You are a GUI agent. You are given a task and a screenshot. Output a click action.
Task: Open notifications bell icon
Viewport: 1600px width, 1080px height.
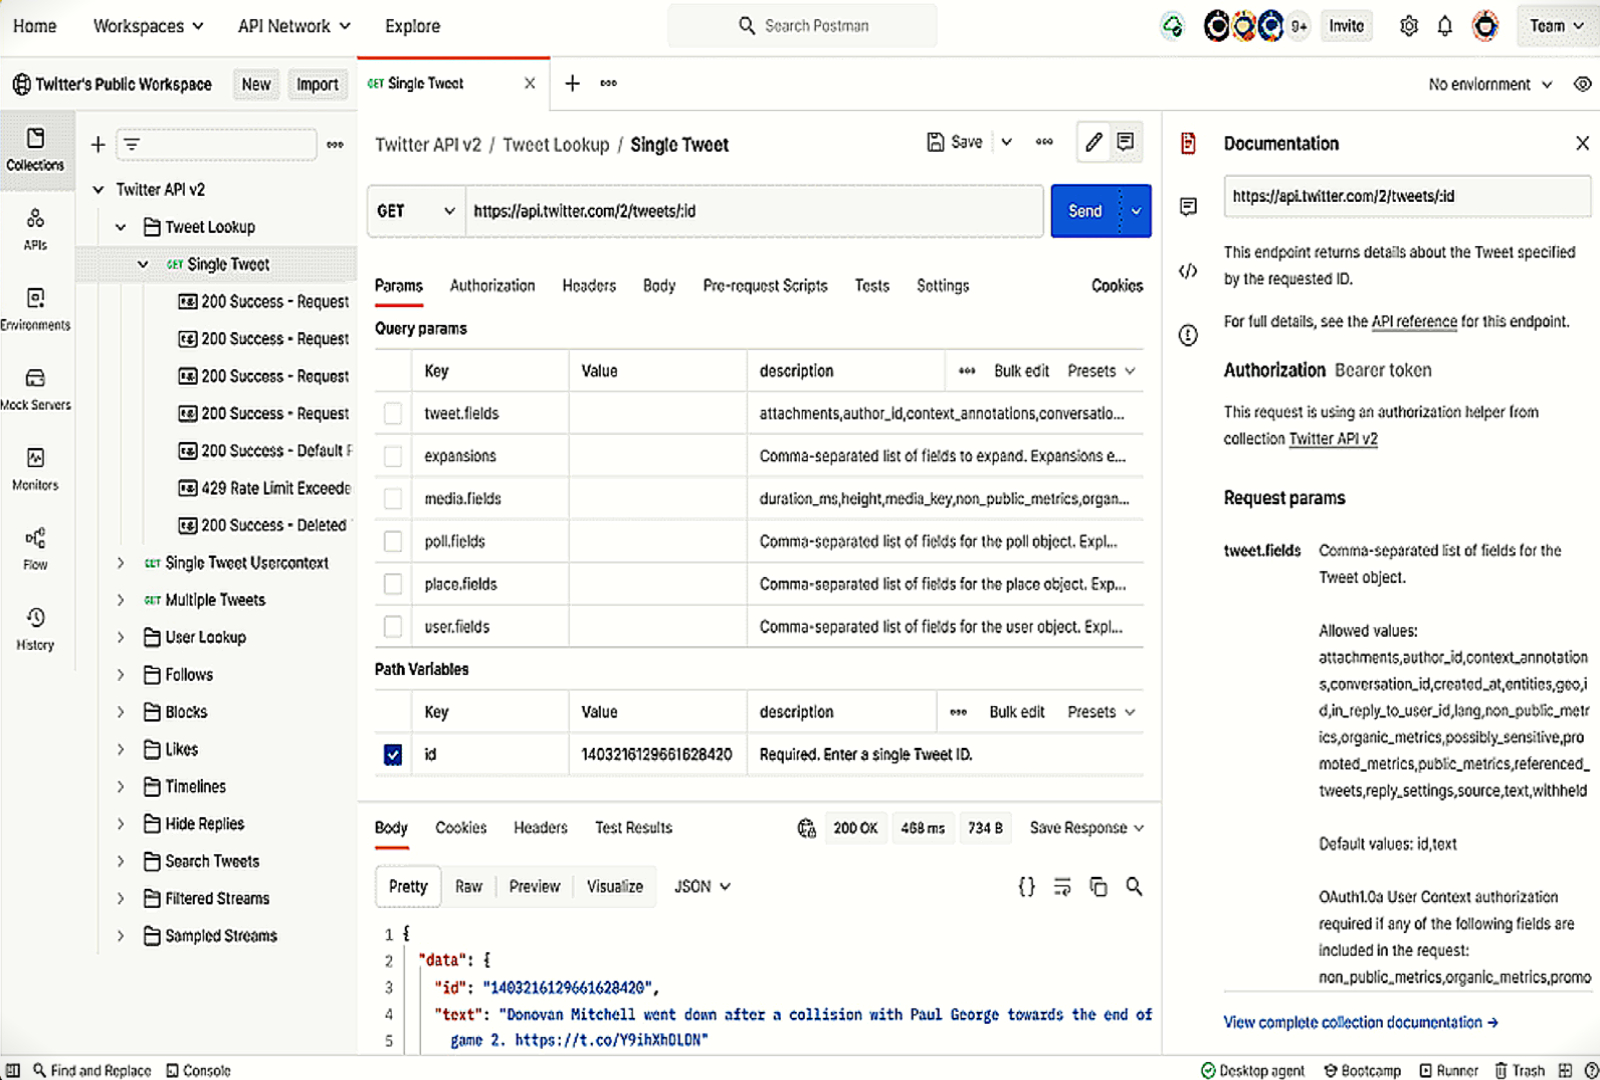pos(1445,26)
